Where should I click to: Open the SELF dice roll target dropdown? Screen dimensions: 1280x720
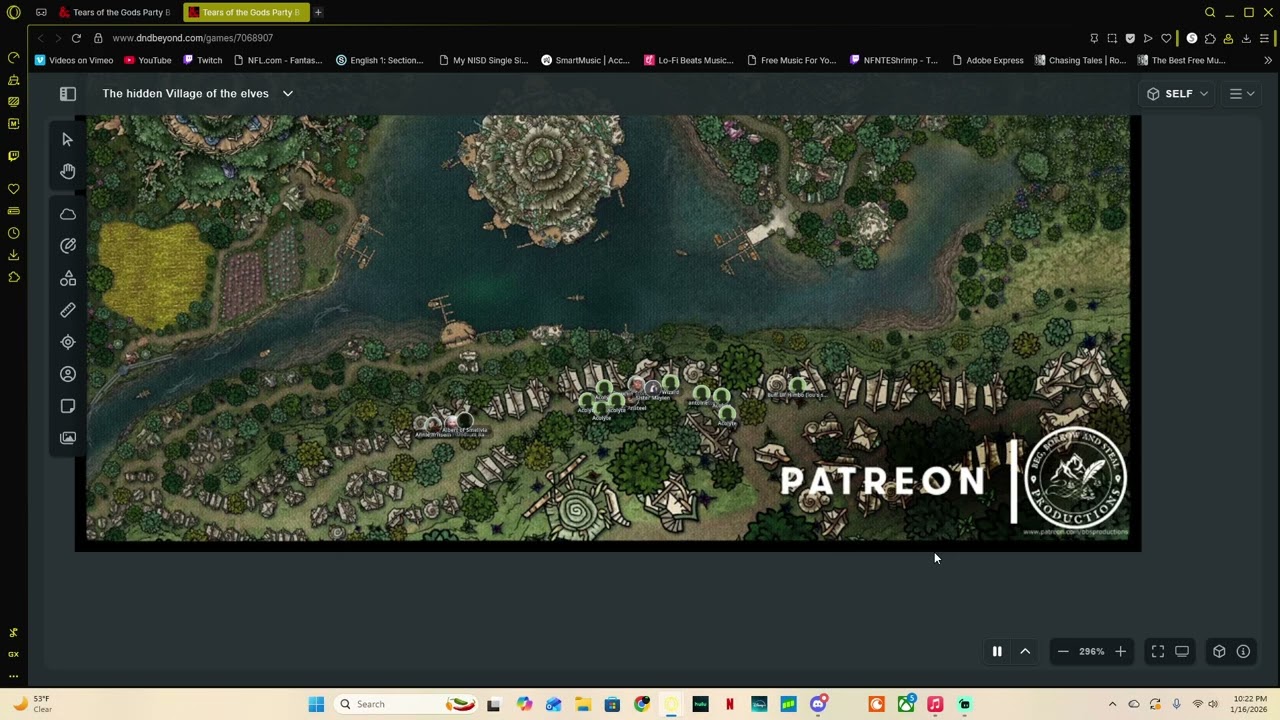[1178, 93]
